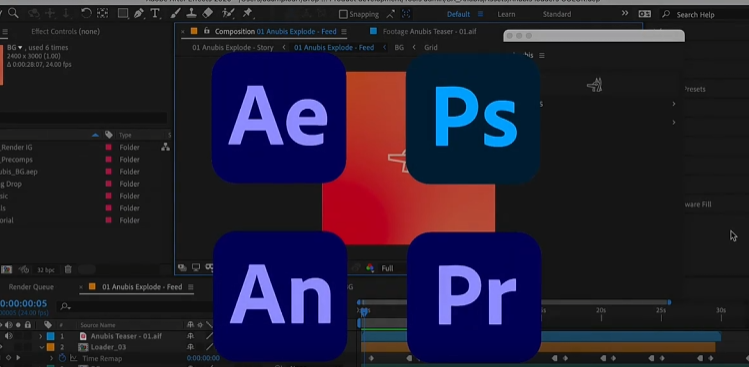Collapse the Loader_03 layer properties
The width and height of the screenshot is (749, 367).
(x=41, y=347)
